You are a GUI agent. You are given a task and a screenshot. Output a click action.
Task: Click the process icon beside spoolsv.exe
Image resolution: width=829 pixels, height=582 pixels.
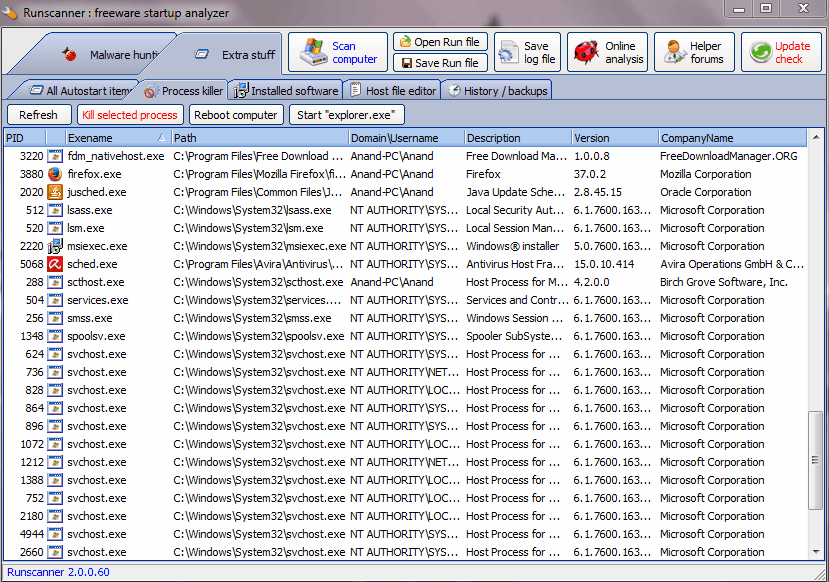tap(54, 336)
